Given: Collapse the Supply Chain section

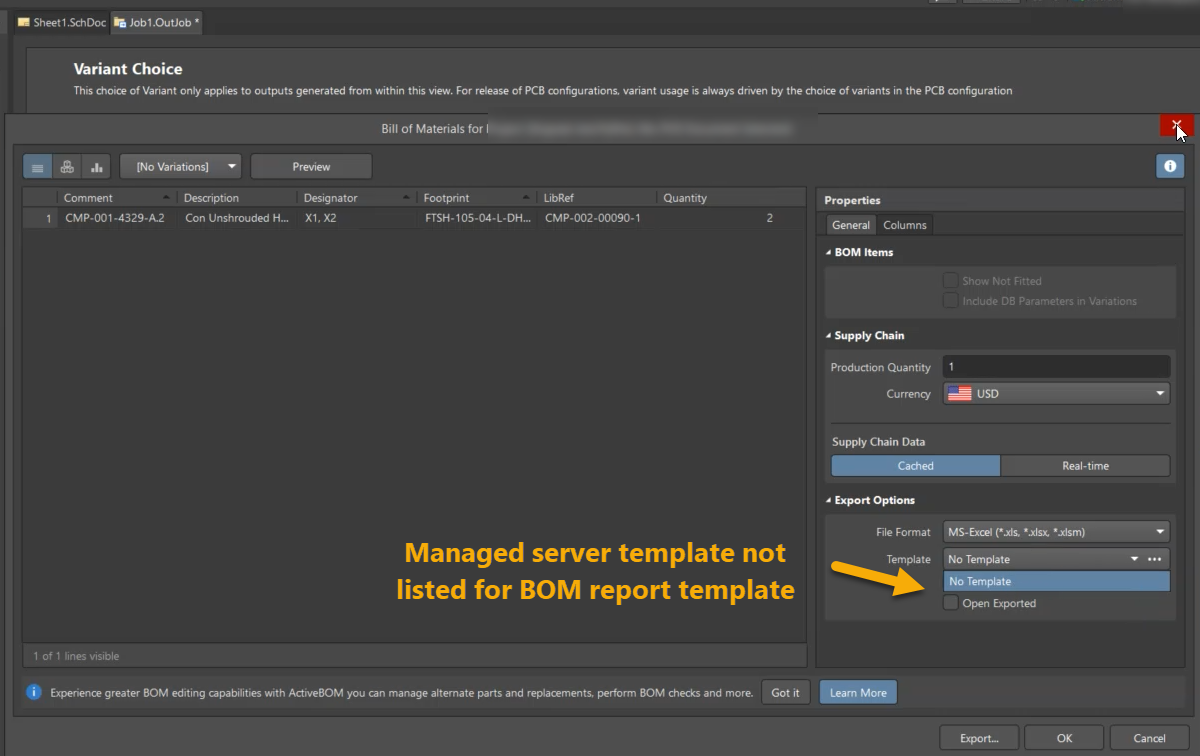Looking at the screenshot, I should pyautogui.click(x=828, y=335).
